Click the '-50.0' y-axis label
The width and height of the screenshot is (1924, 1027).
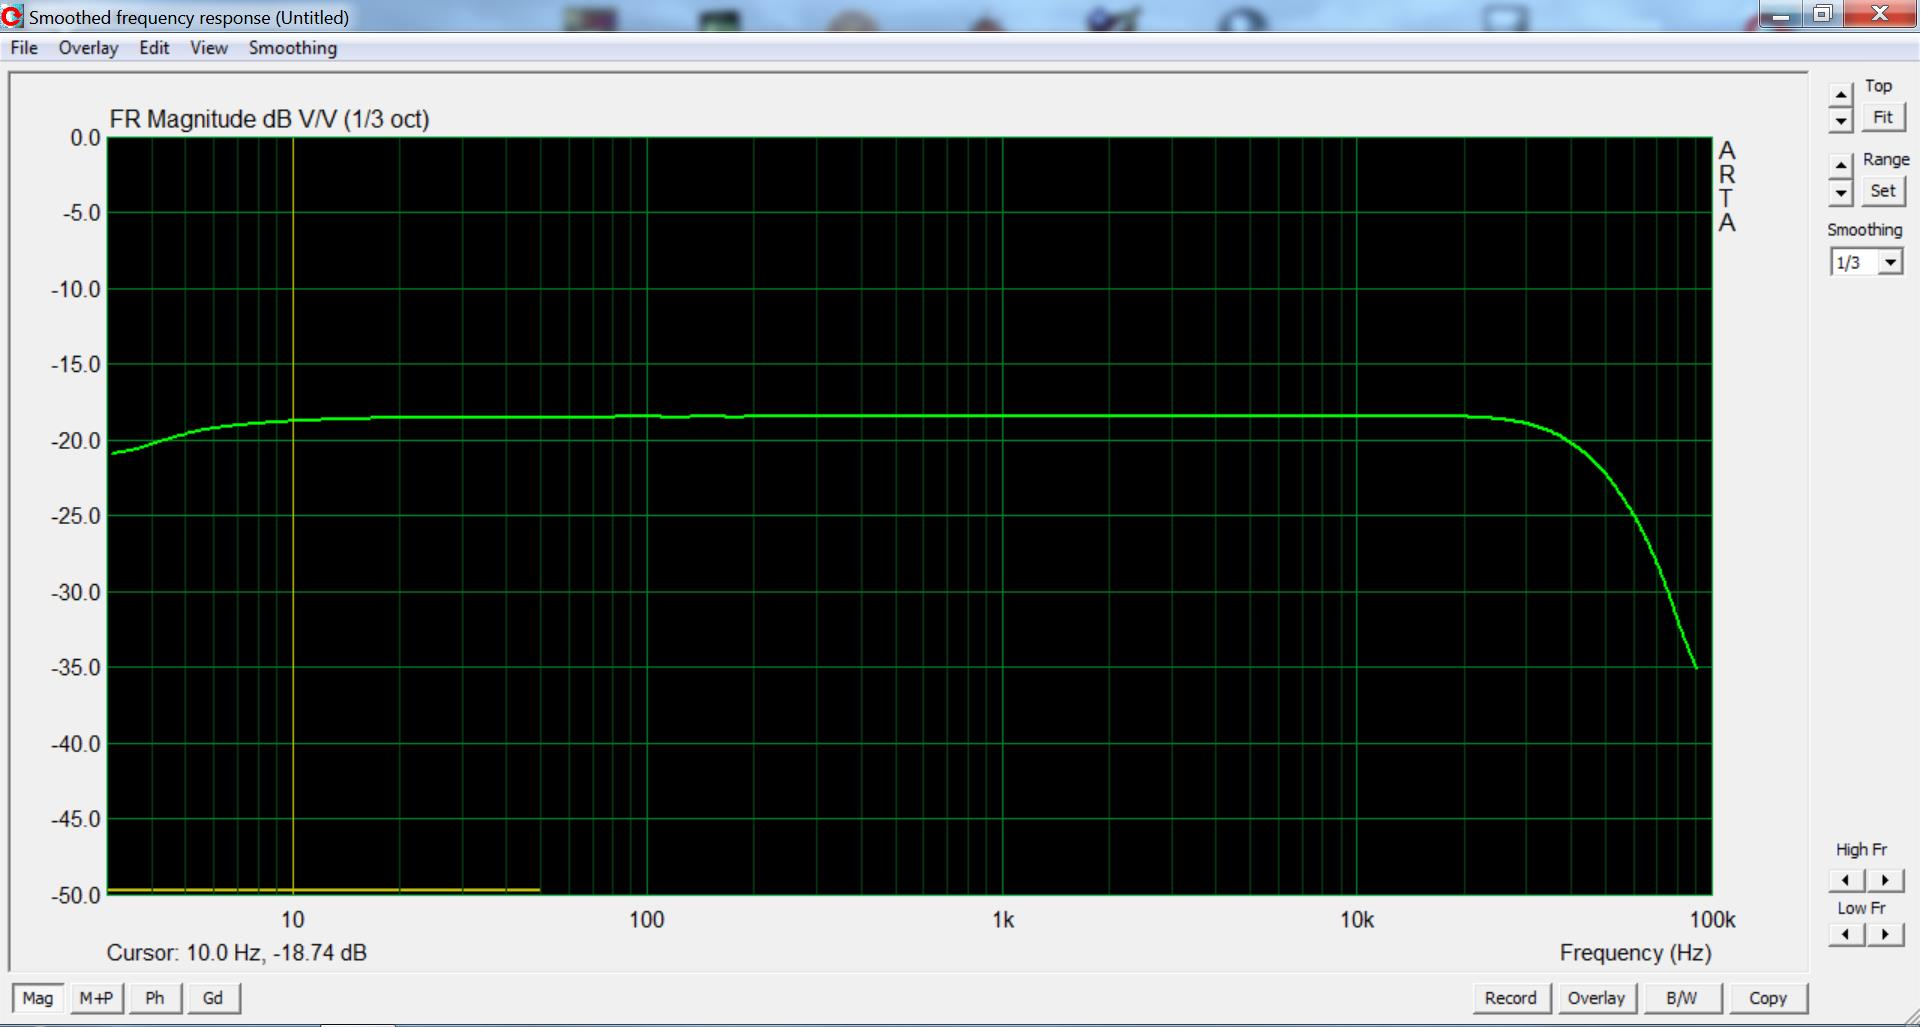coord(77,896)
